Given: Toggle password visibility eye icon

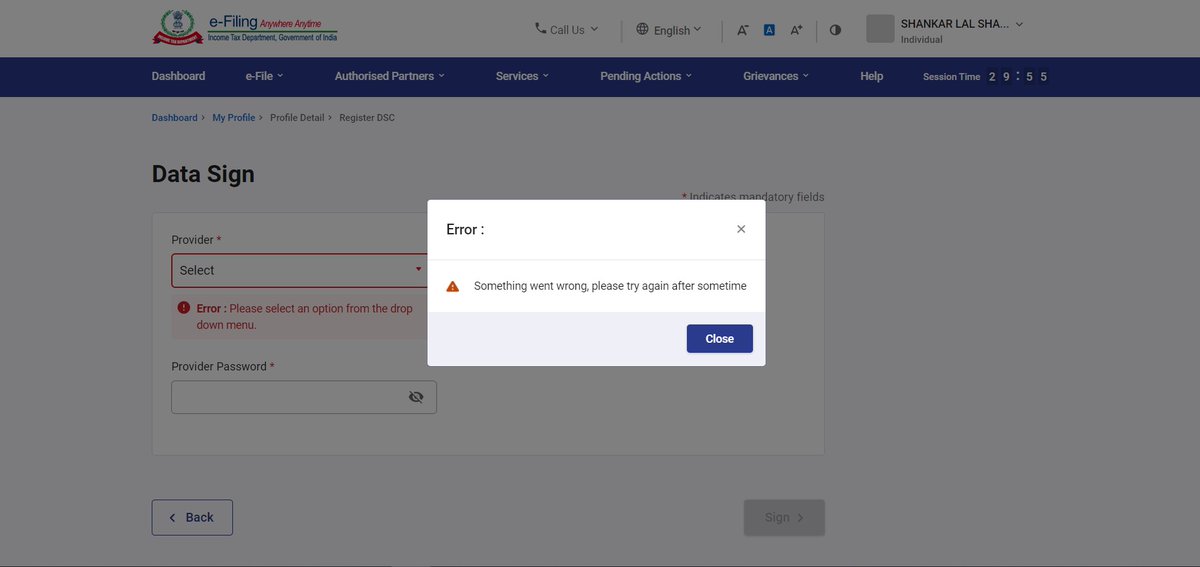Looking at the screenshot, I should [416, 397].
